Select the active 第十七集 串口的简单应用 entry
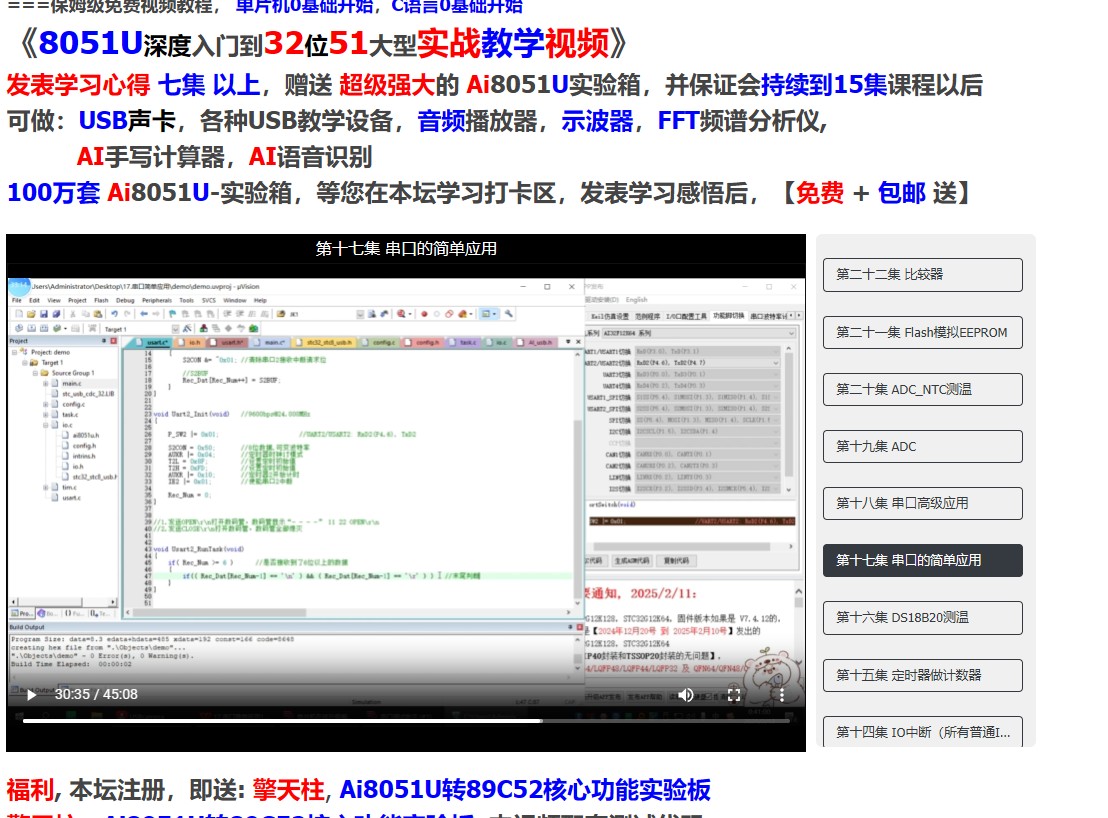Viewport: 1108px width, 818px height. coord(922,560)
